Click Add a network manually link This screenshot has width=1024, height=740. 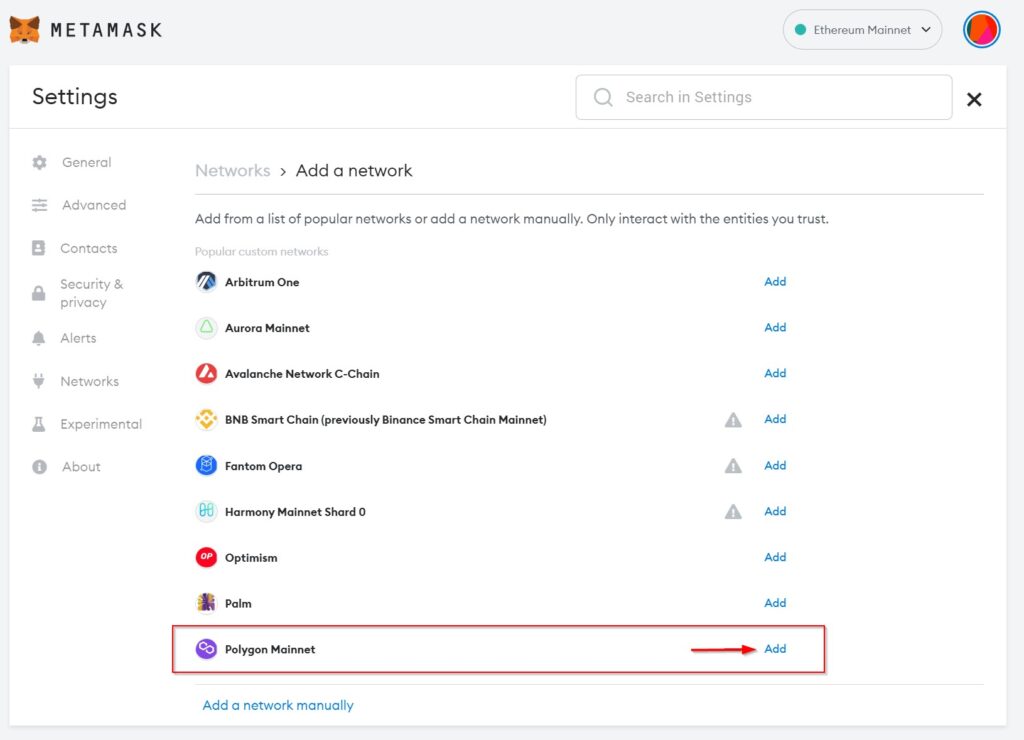point(278,705)
